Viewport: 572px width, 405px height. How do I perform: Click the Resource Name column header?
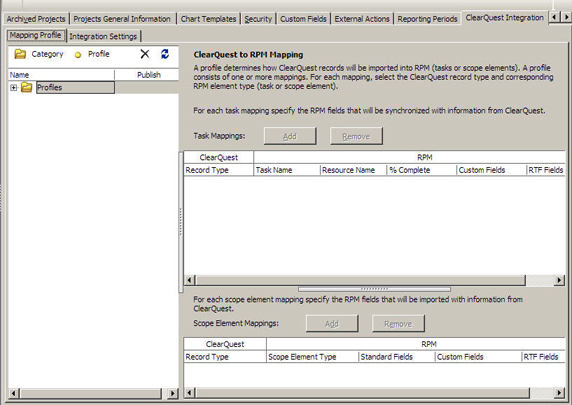pyautogui.click(x=353, y=170)
